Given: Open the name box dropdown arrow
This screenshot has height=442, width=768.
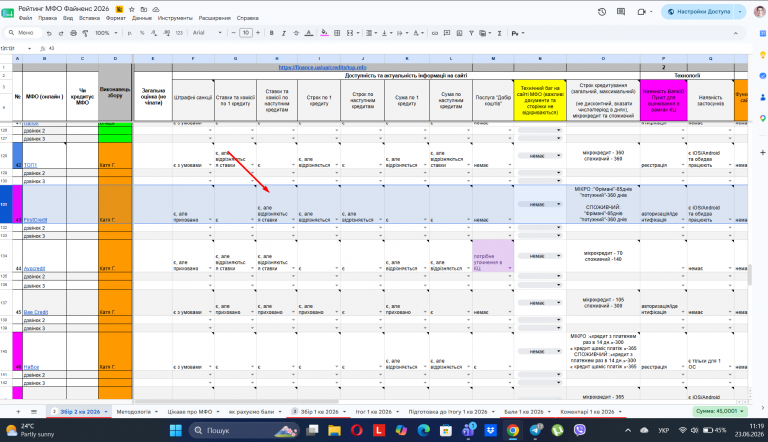Looking at the screenshot, I should 29,49.
